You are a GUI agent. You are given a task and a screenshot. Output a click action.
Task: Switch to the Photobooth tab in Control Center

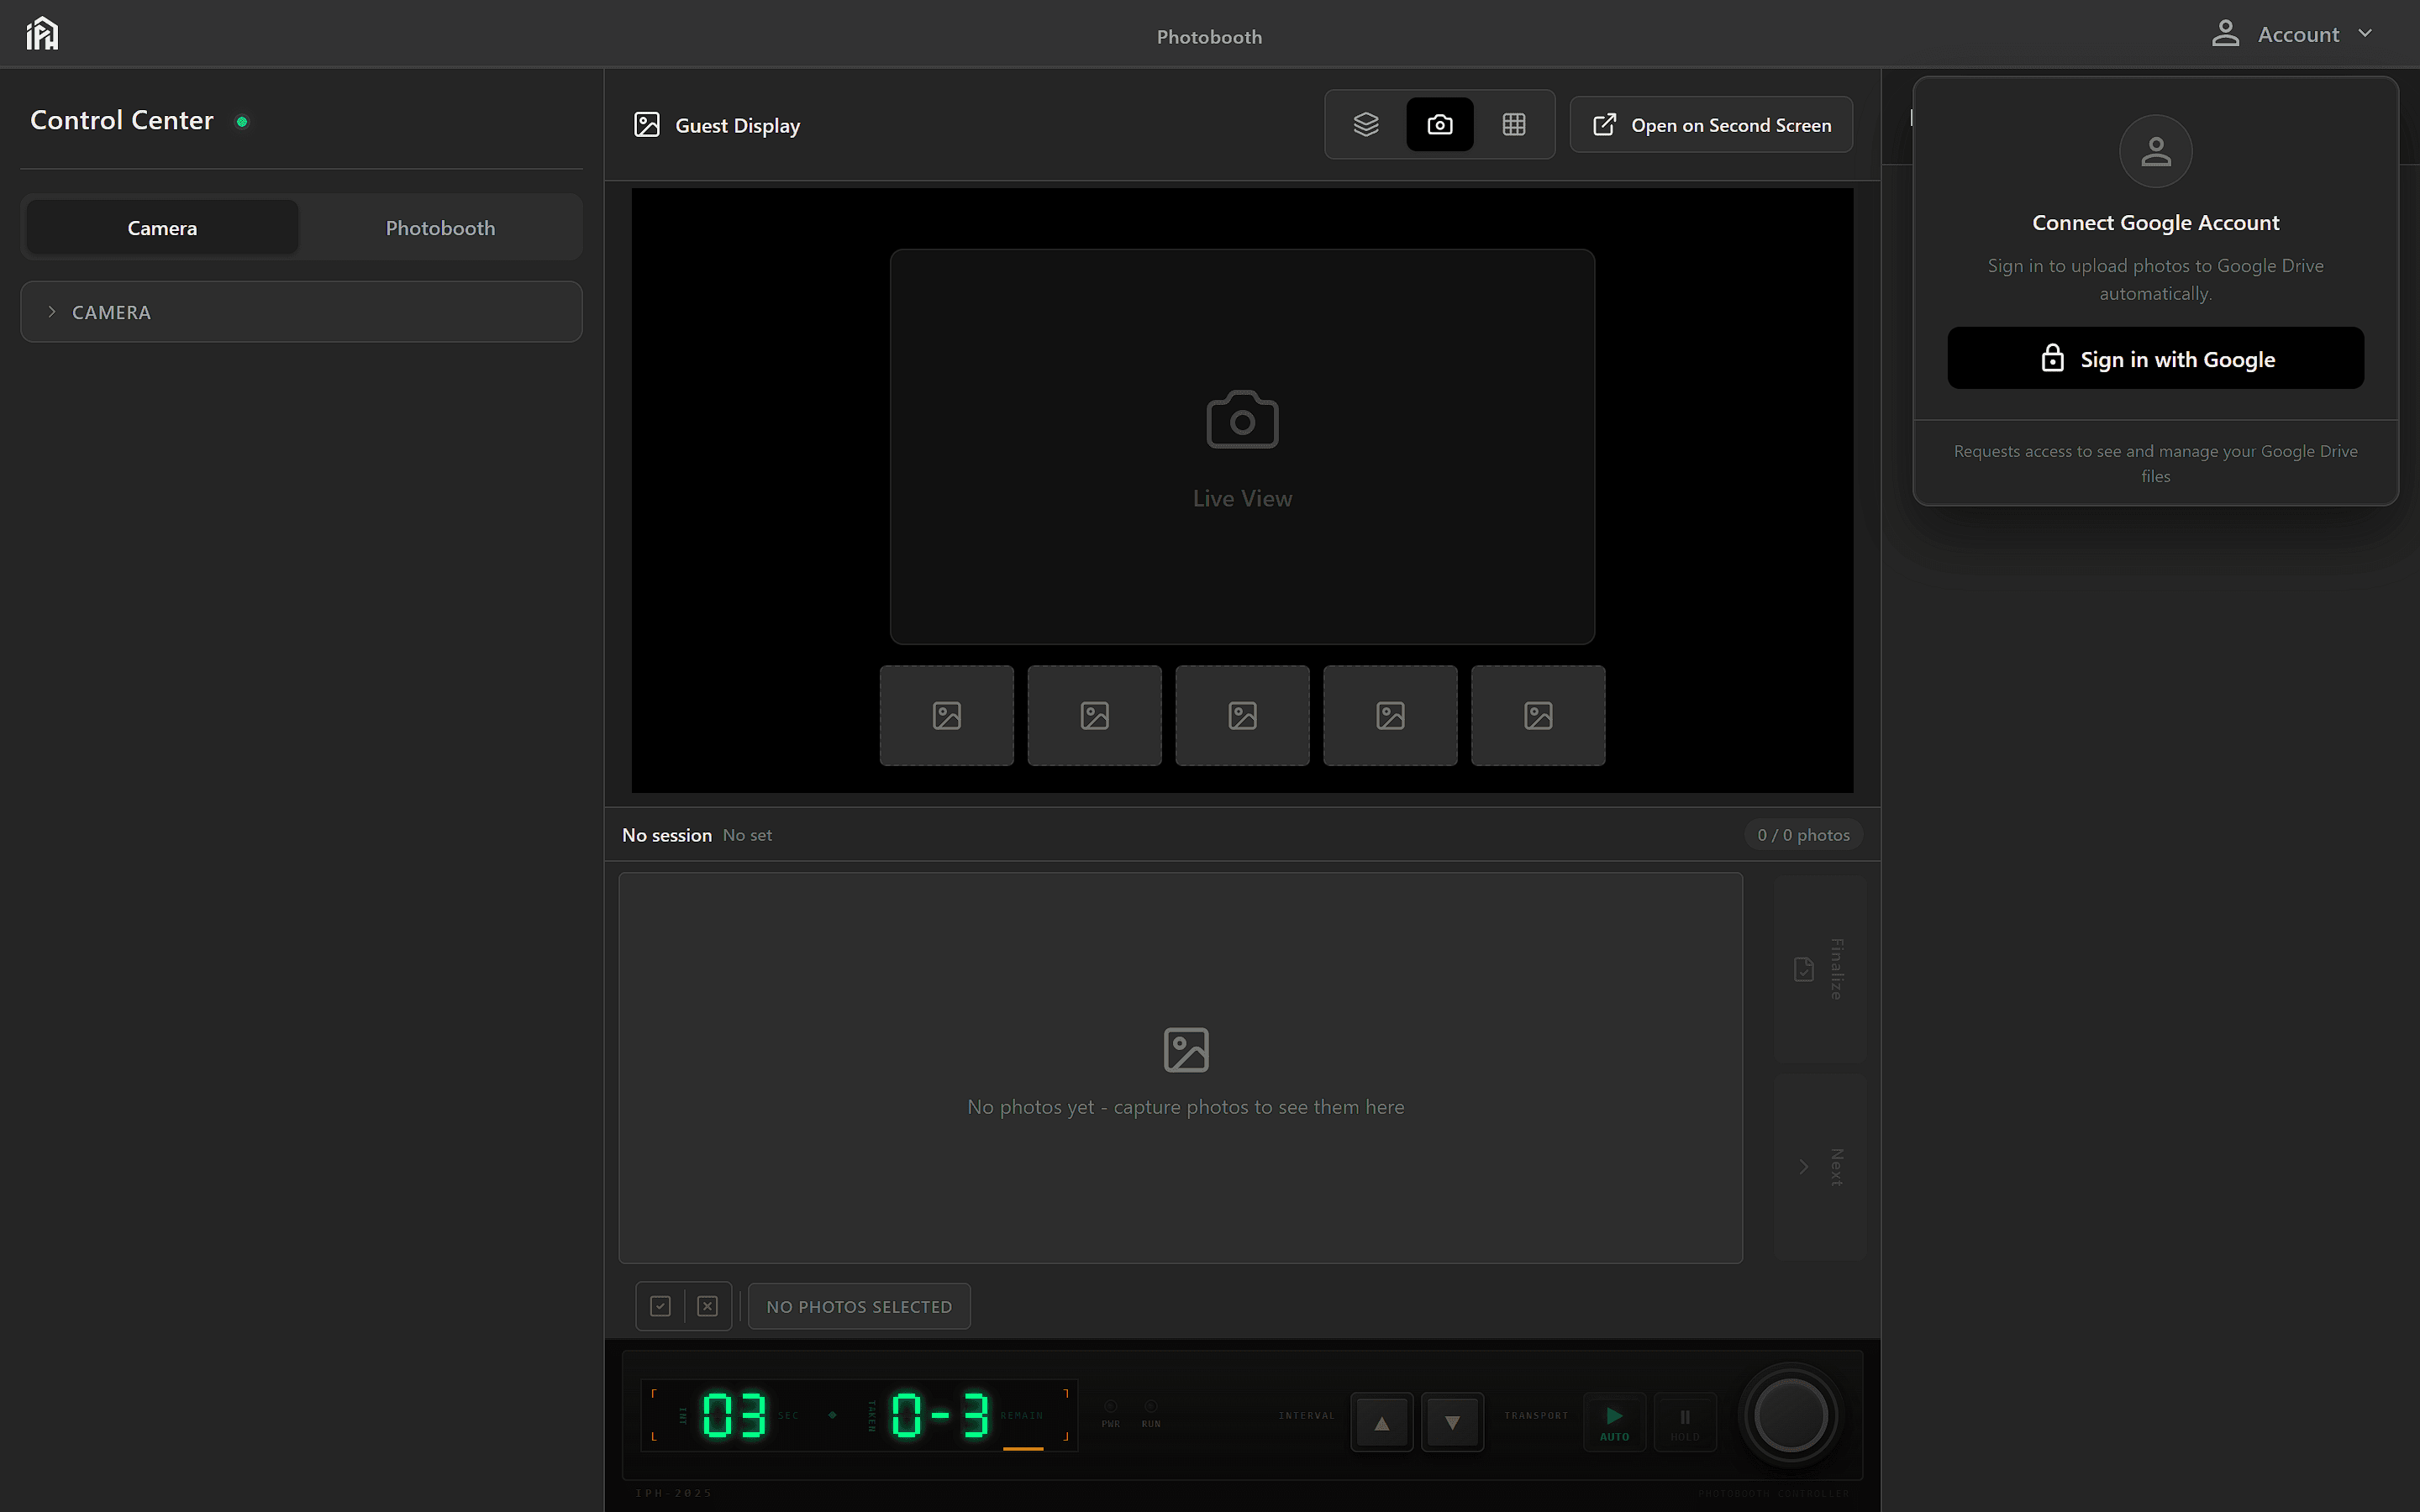[x=440, y=228]
